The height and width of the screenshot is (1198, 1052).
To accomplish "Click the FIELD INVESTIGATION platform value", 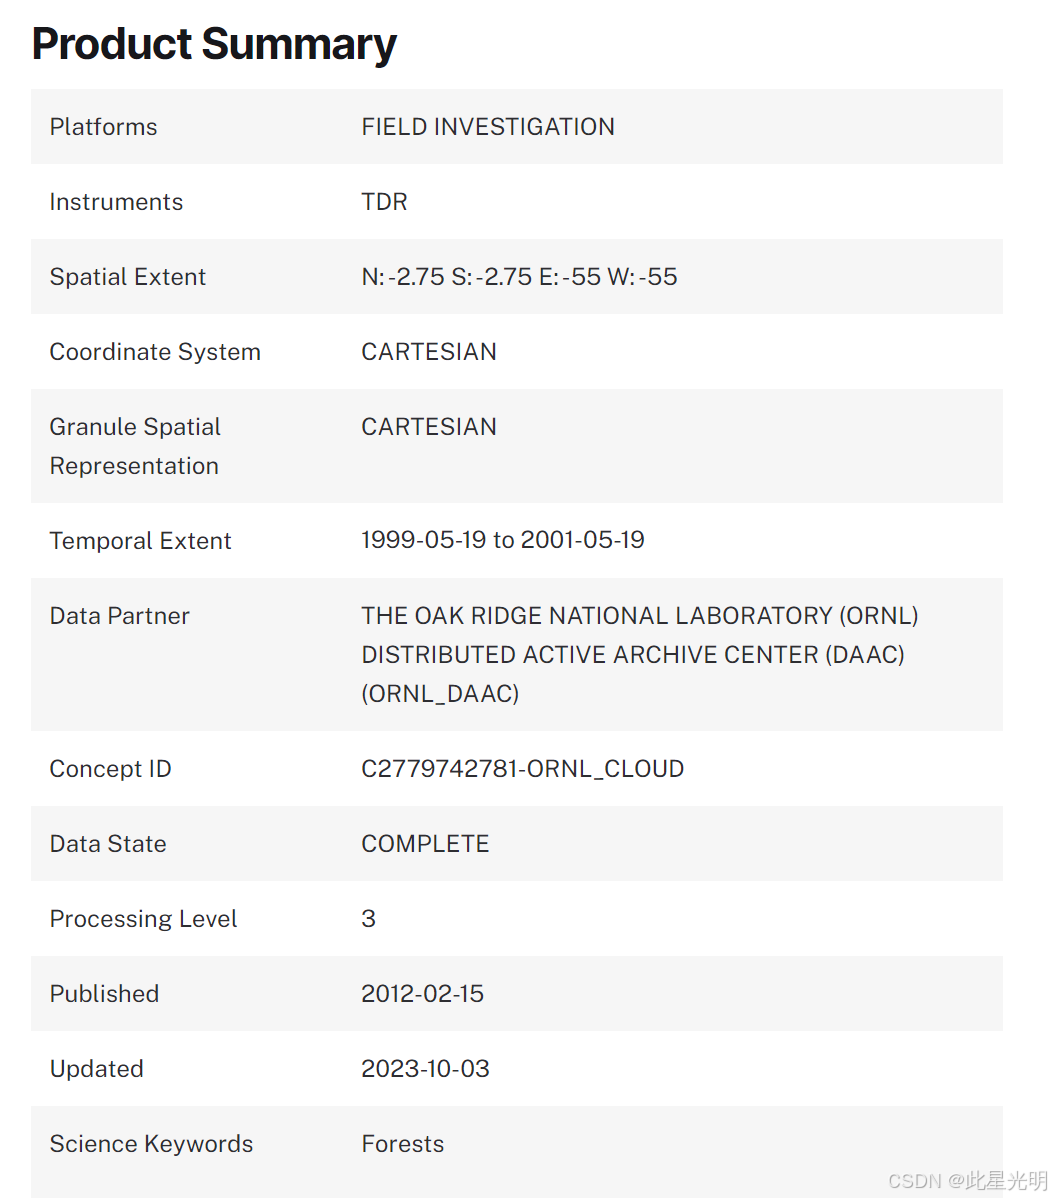I will click(488, 127).
